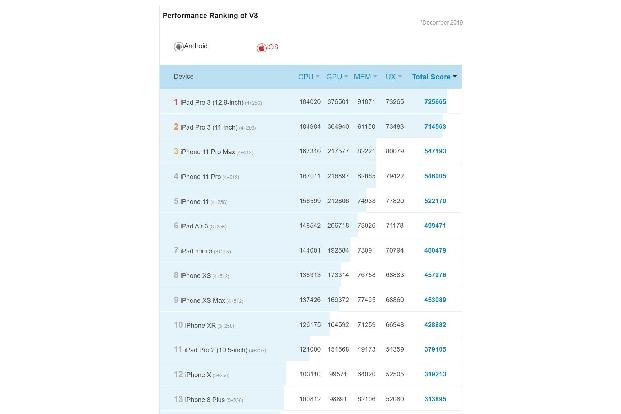Click the December 2019 date note

tap(442, 23)
